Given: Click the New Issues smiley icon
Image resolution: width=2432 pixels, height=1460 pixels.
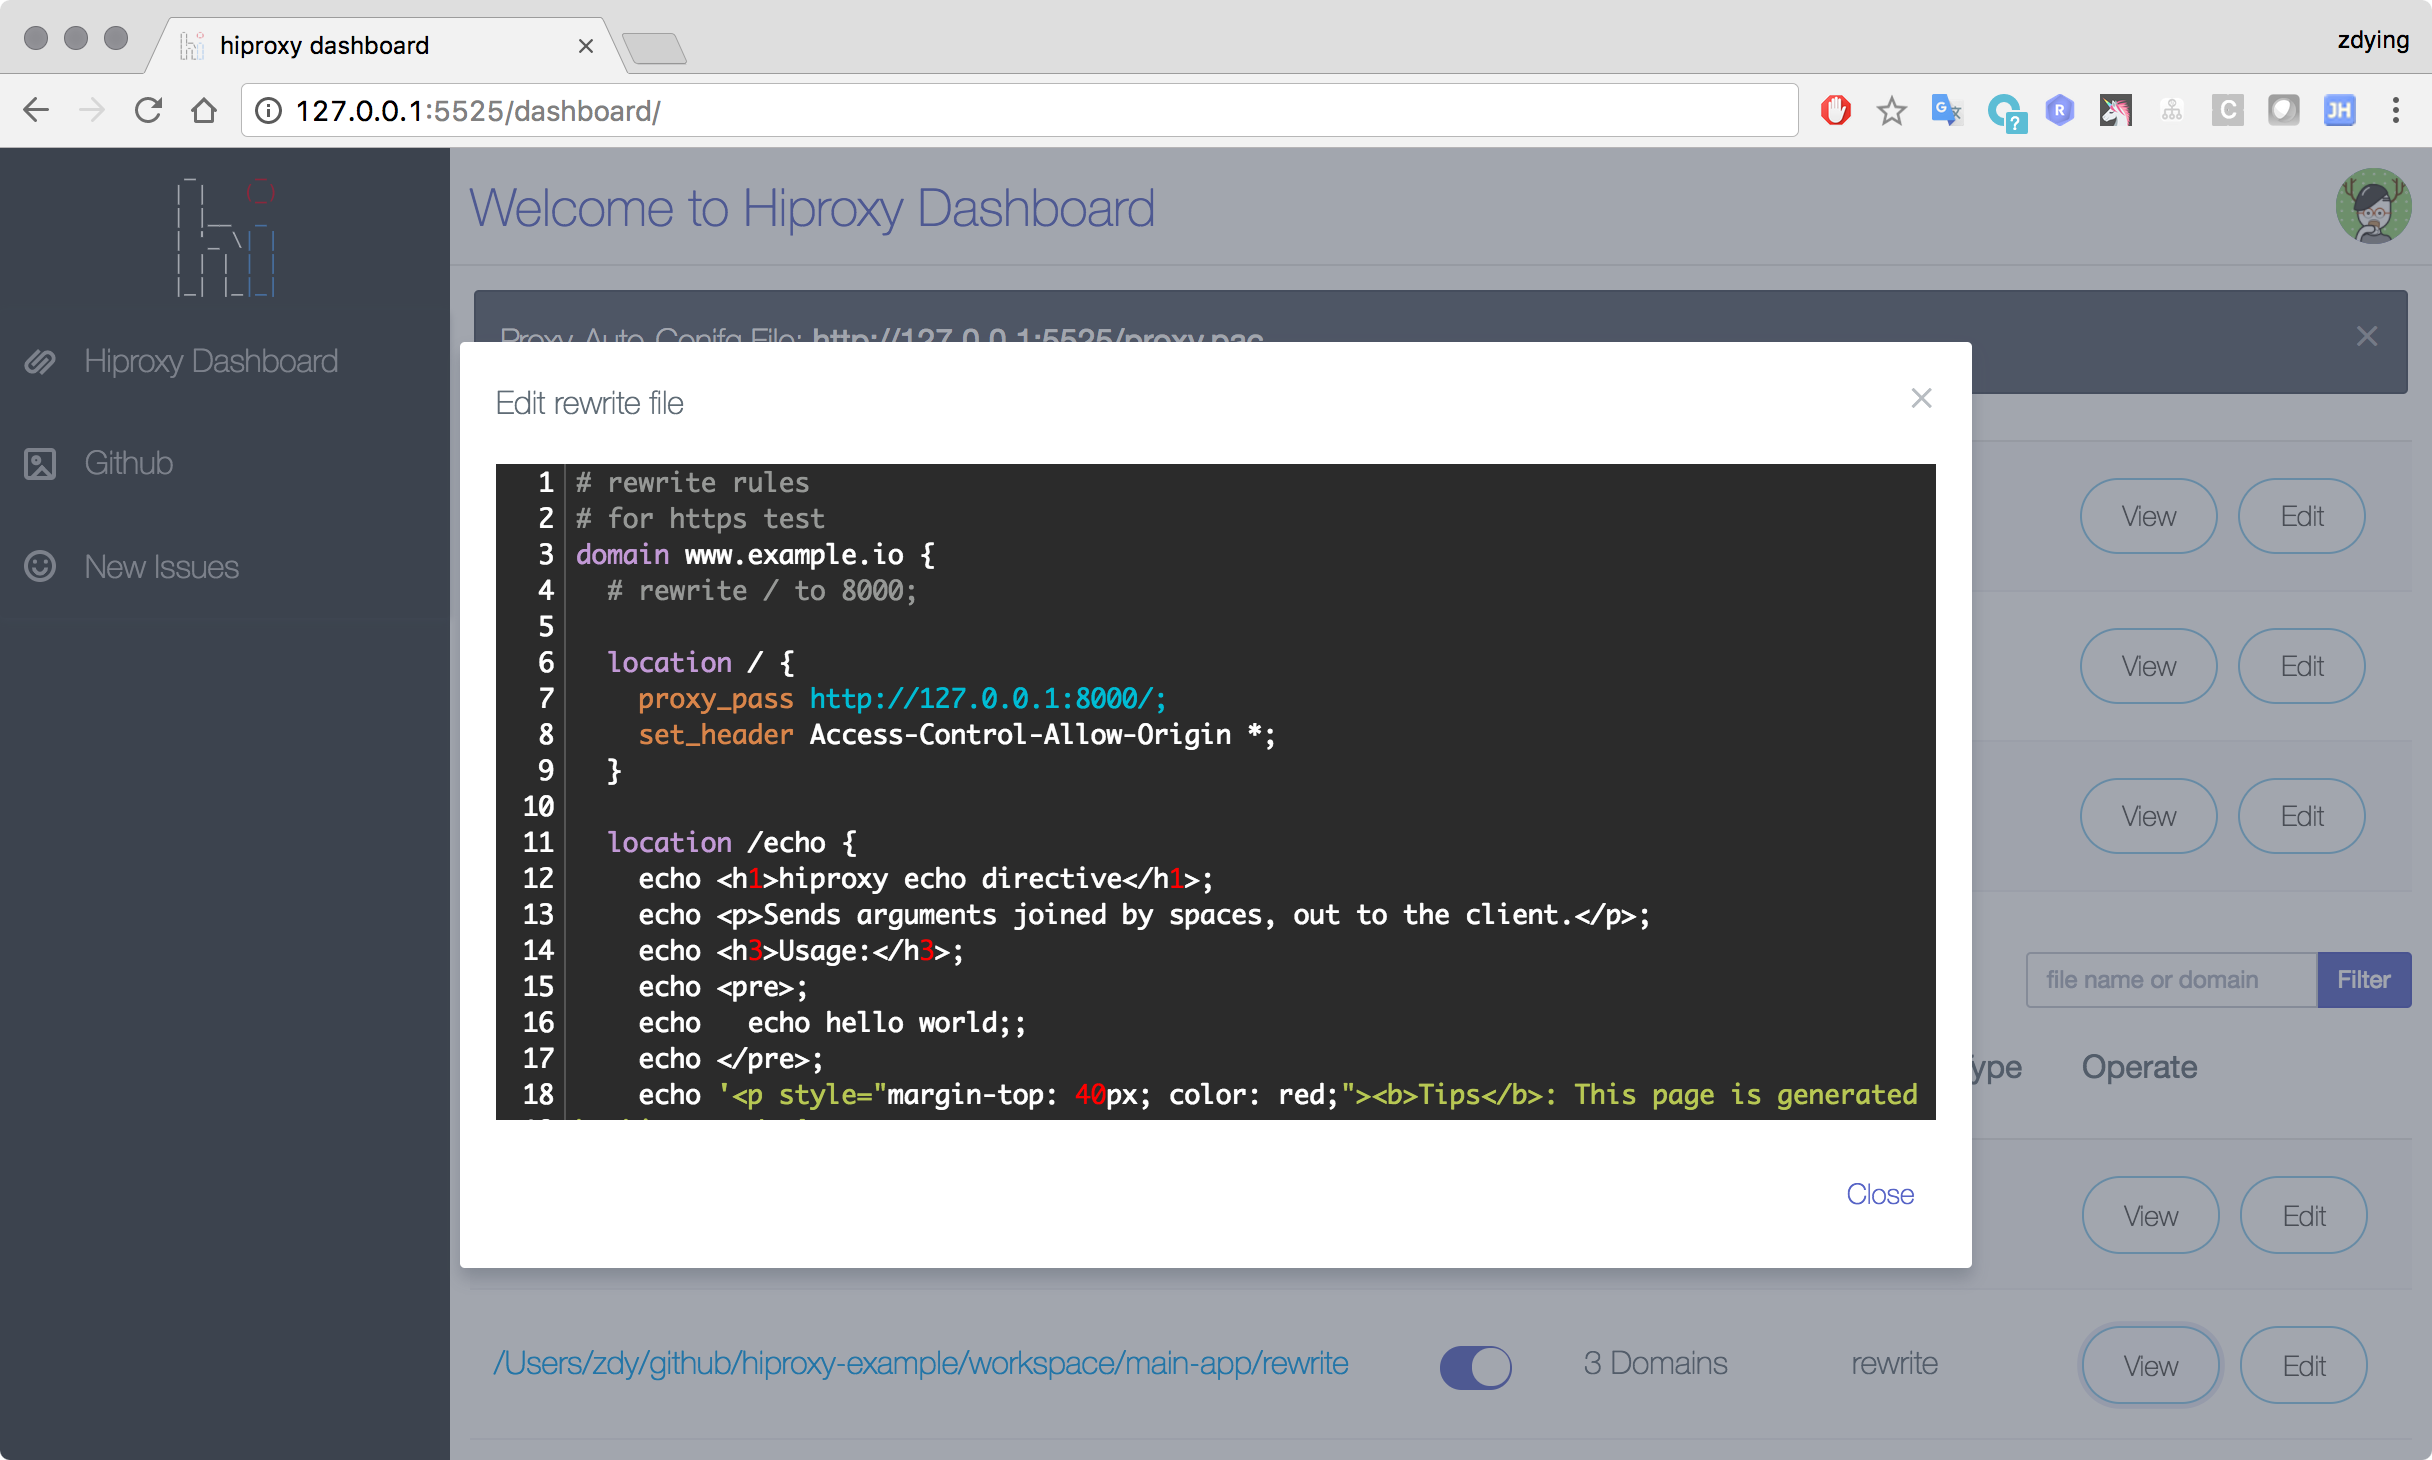Looking at the screenshot, I should [x=40, y=567].
